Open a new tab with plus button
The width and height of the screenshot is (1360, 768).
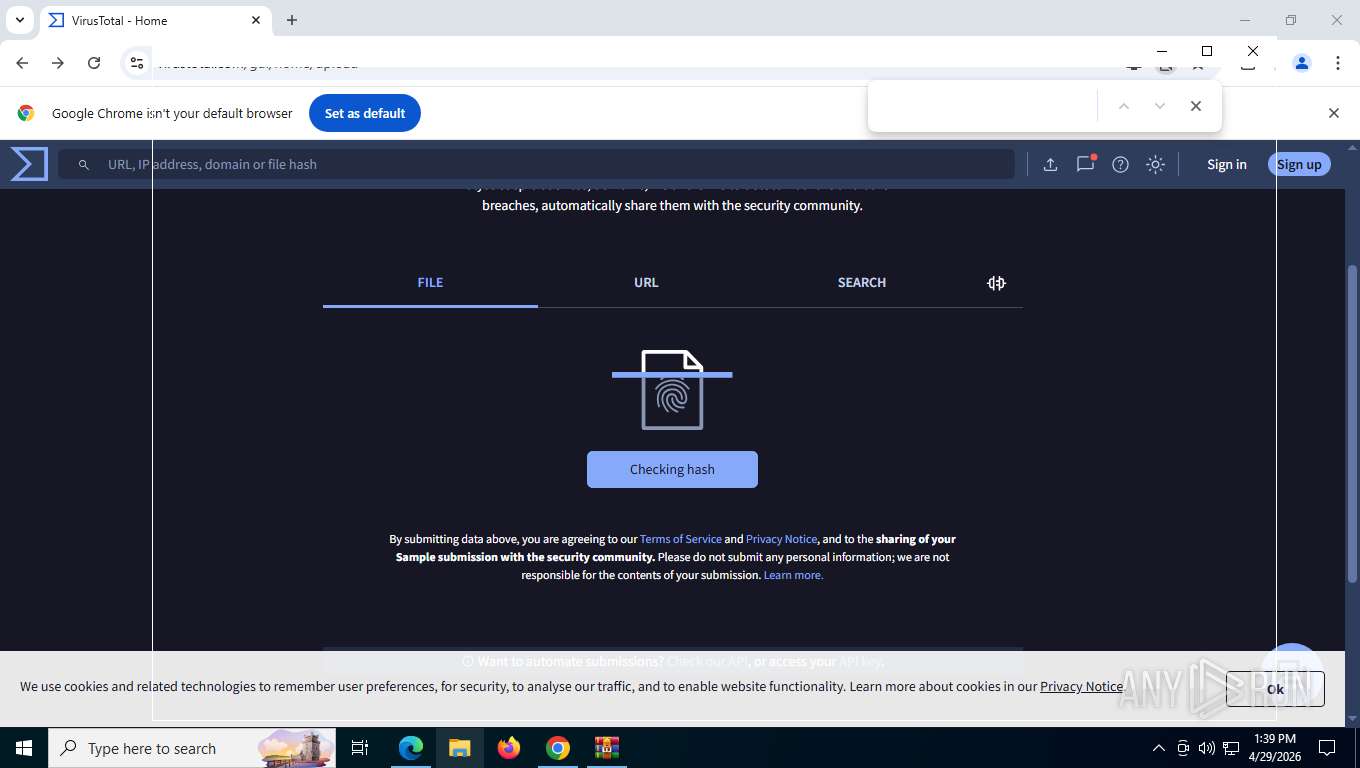click(x=292, y=20)
